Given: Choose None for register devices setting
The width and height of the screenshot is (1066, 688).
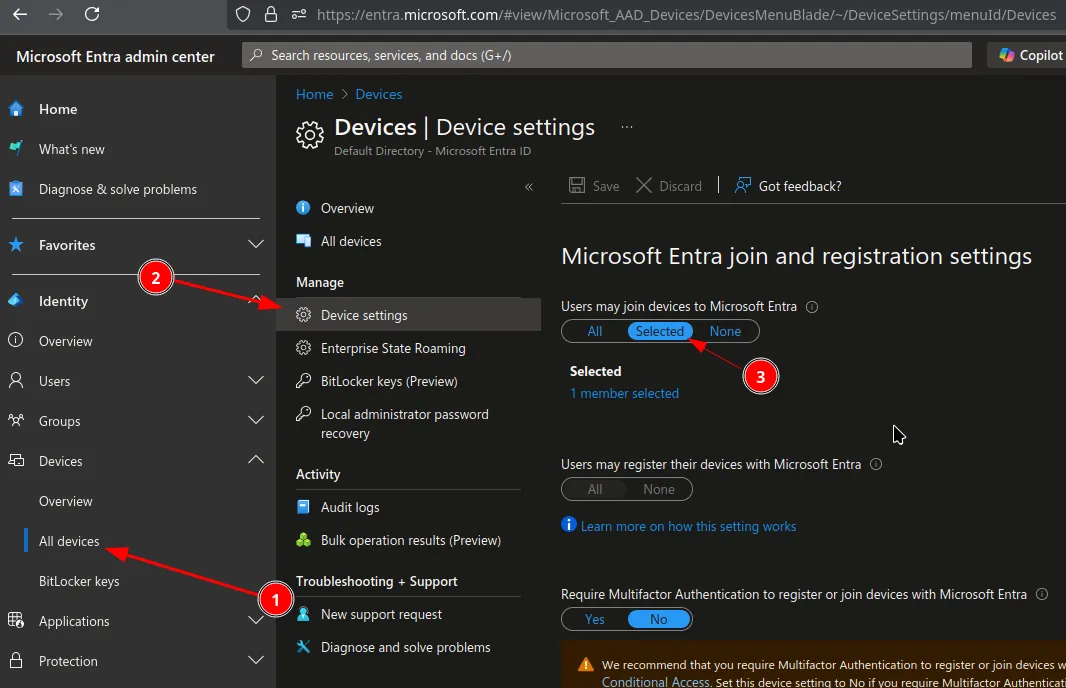Looking at the screenshot, I should click(x=659, y=489).
